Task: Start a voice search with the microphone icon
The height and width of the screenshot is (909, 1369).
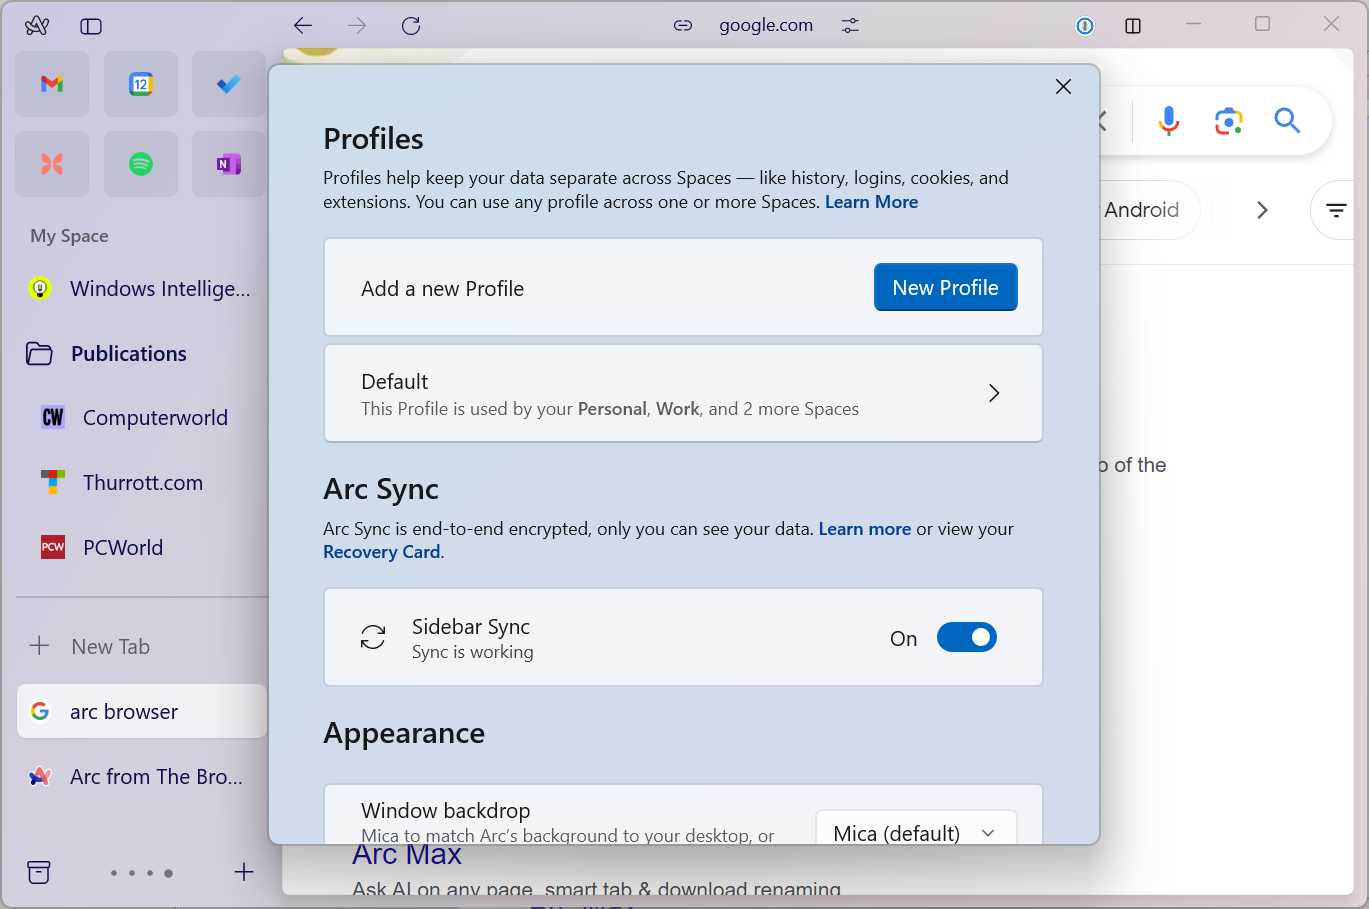Action: pyautogui.click(x=1167, y=120)
